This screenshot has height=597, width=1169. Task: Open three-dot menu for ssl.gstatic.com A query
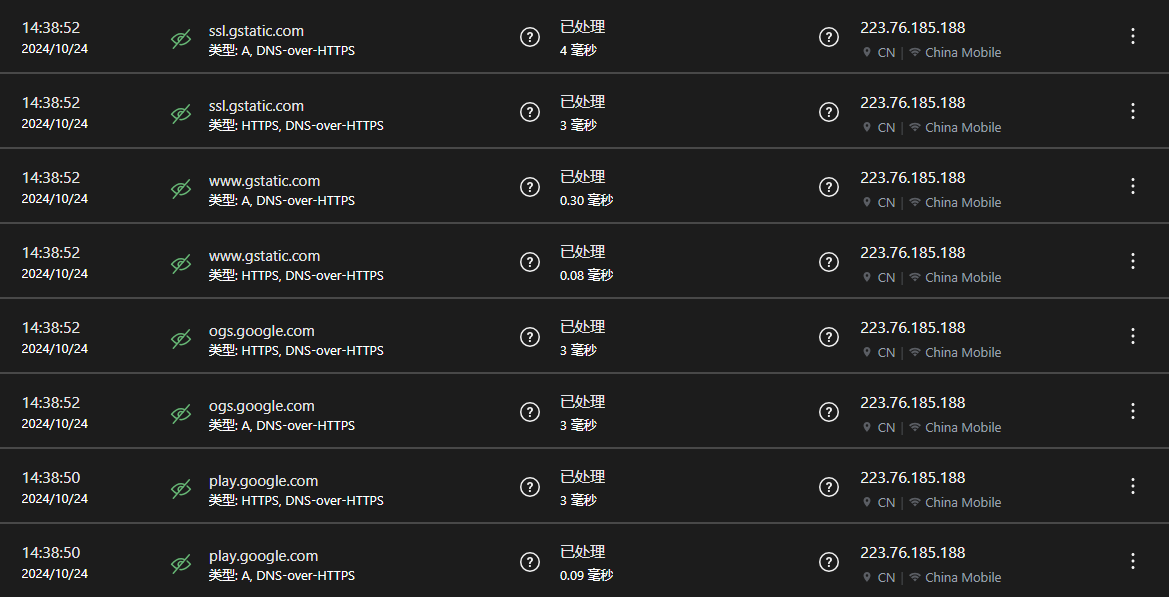pyautogui.click(x=1133, y=37)
